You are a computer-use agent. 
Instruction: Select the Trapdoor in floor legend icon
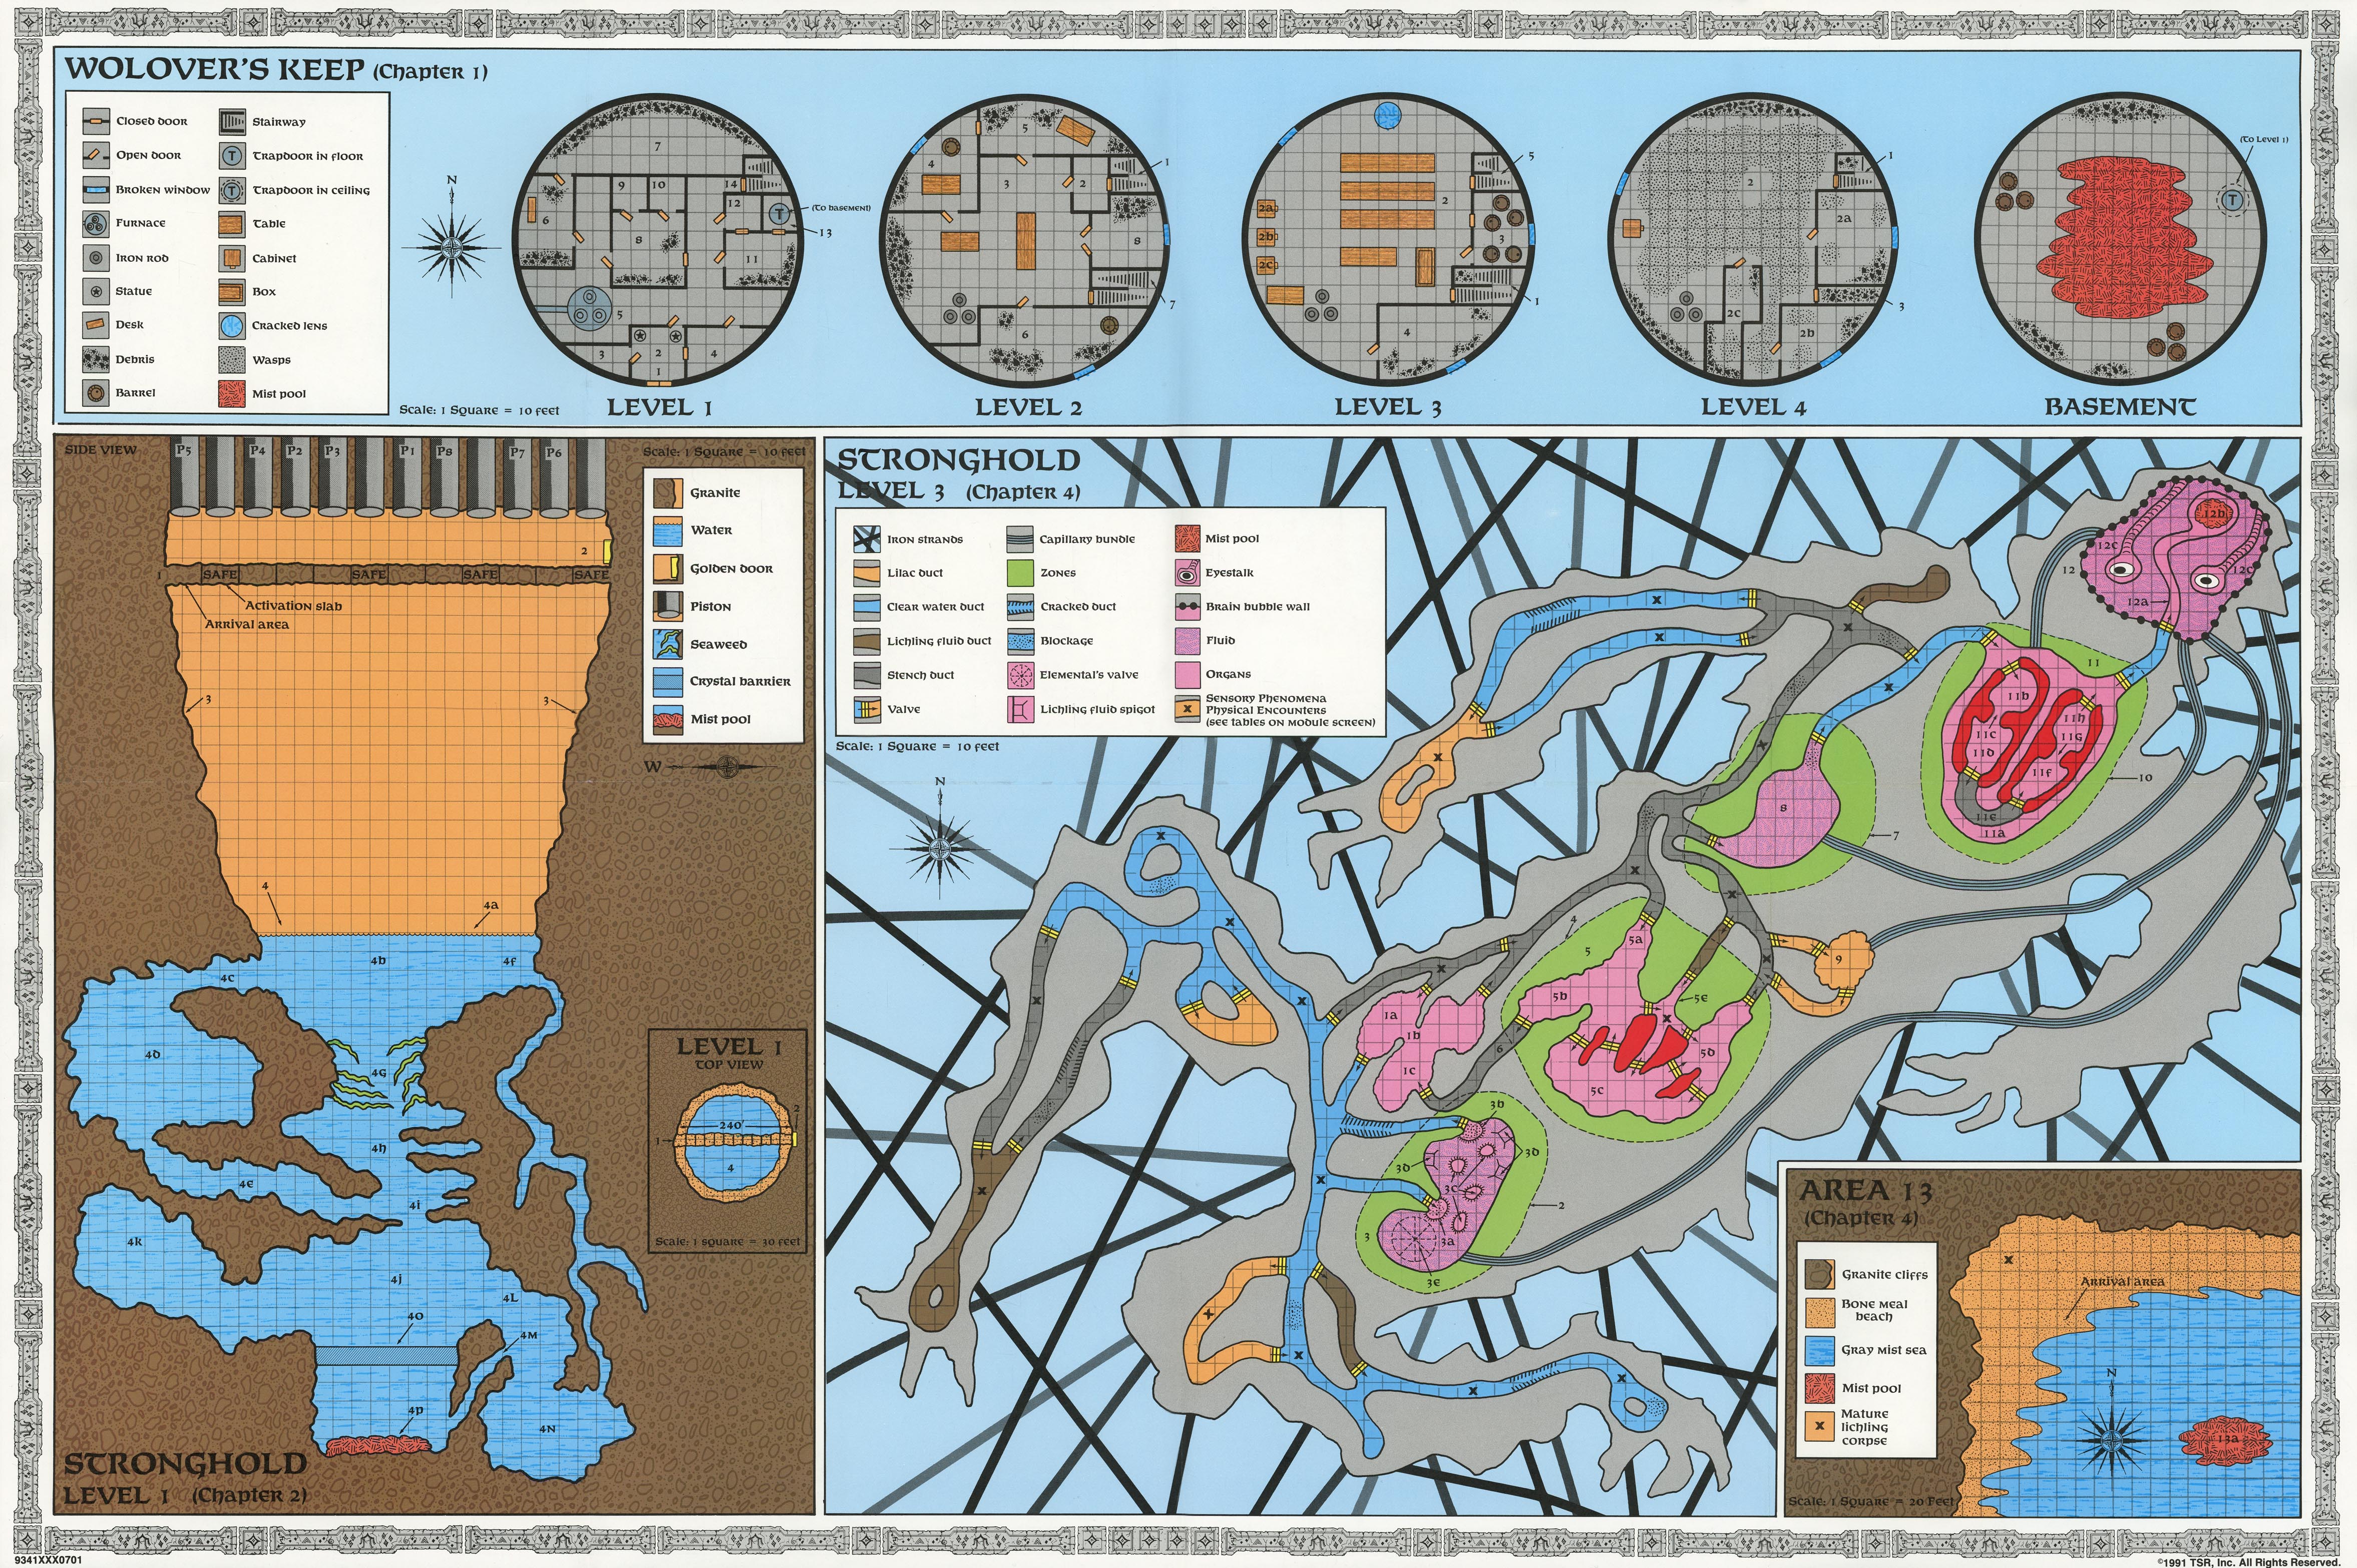(232, 156)
